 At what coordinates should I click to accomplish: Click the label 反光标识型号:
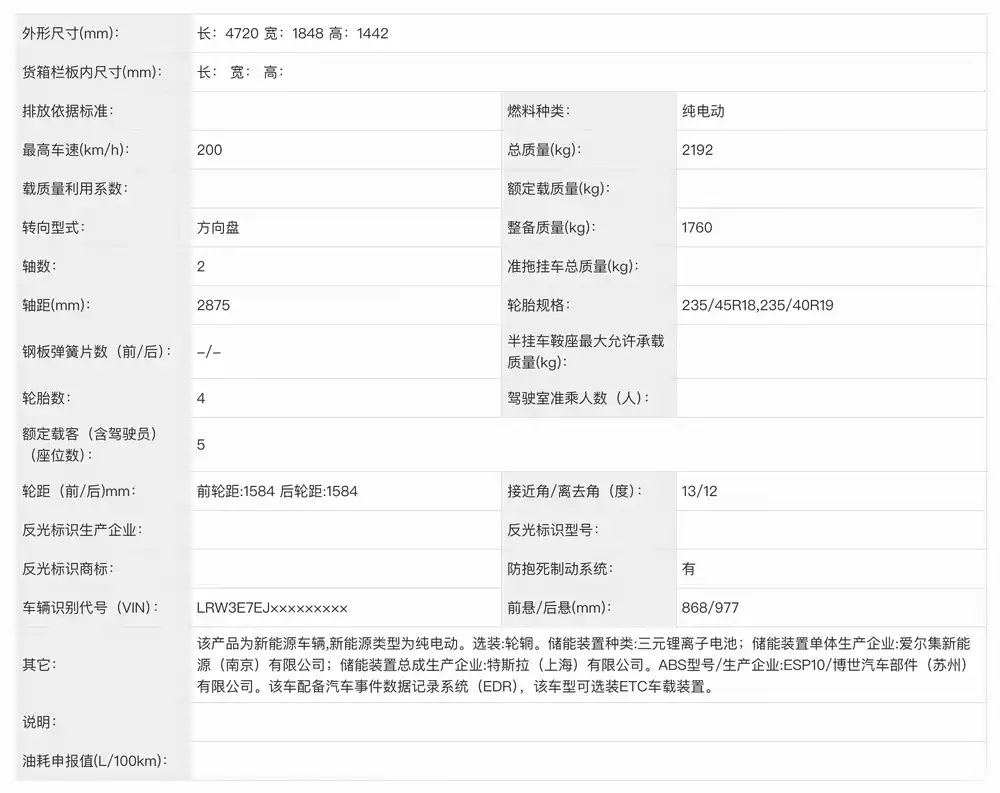pyautogui.click(x=553, y=530)
